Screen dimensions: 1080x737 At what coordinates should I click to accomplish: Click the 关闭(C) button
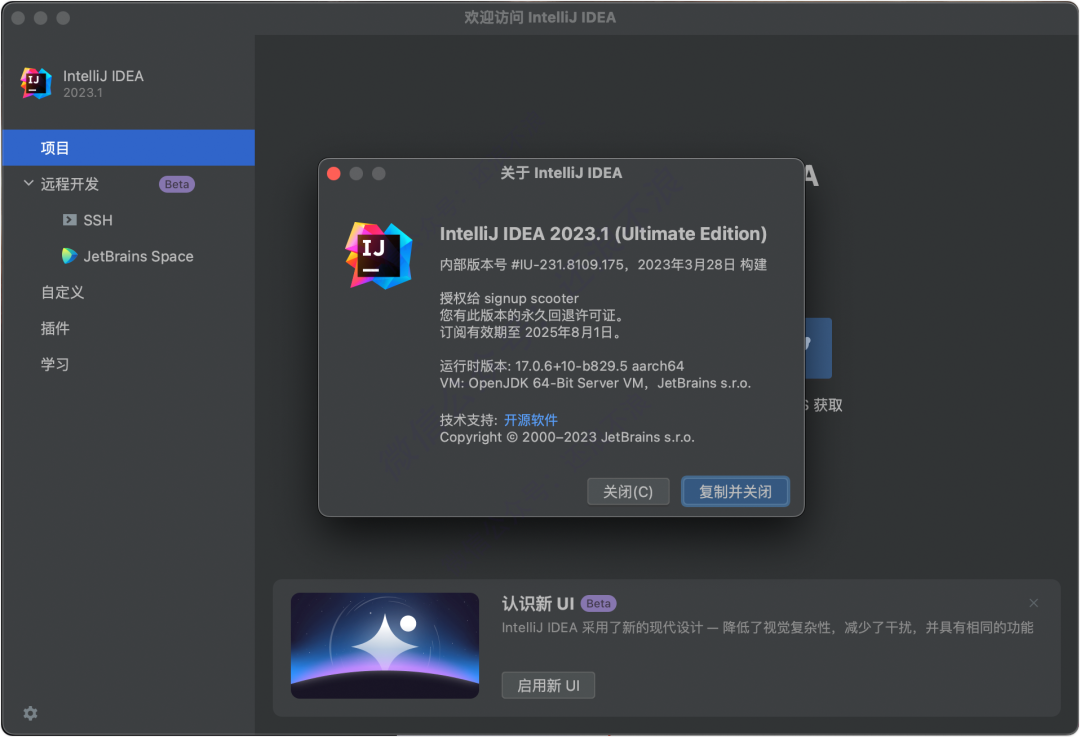[x=627, y=492]
